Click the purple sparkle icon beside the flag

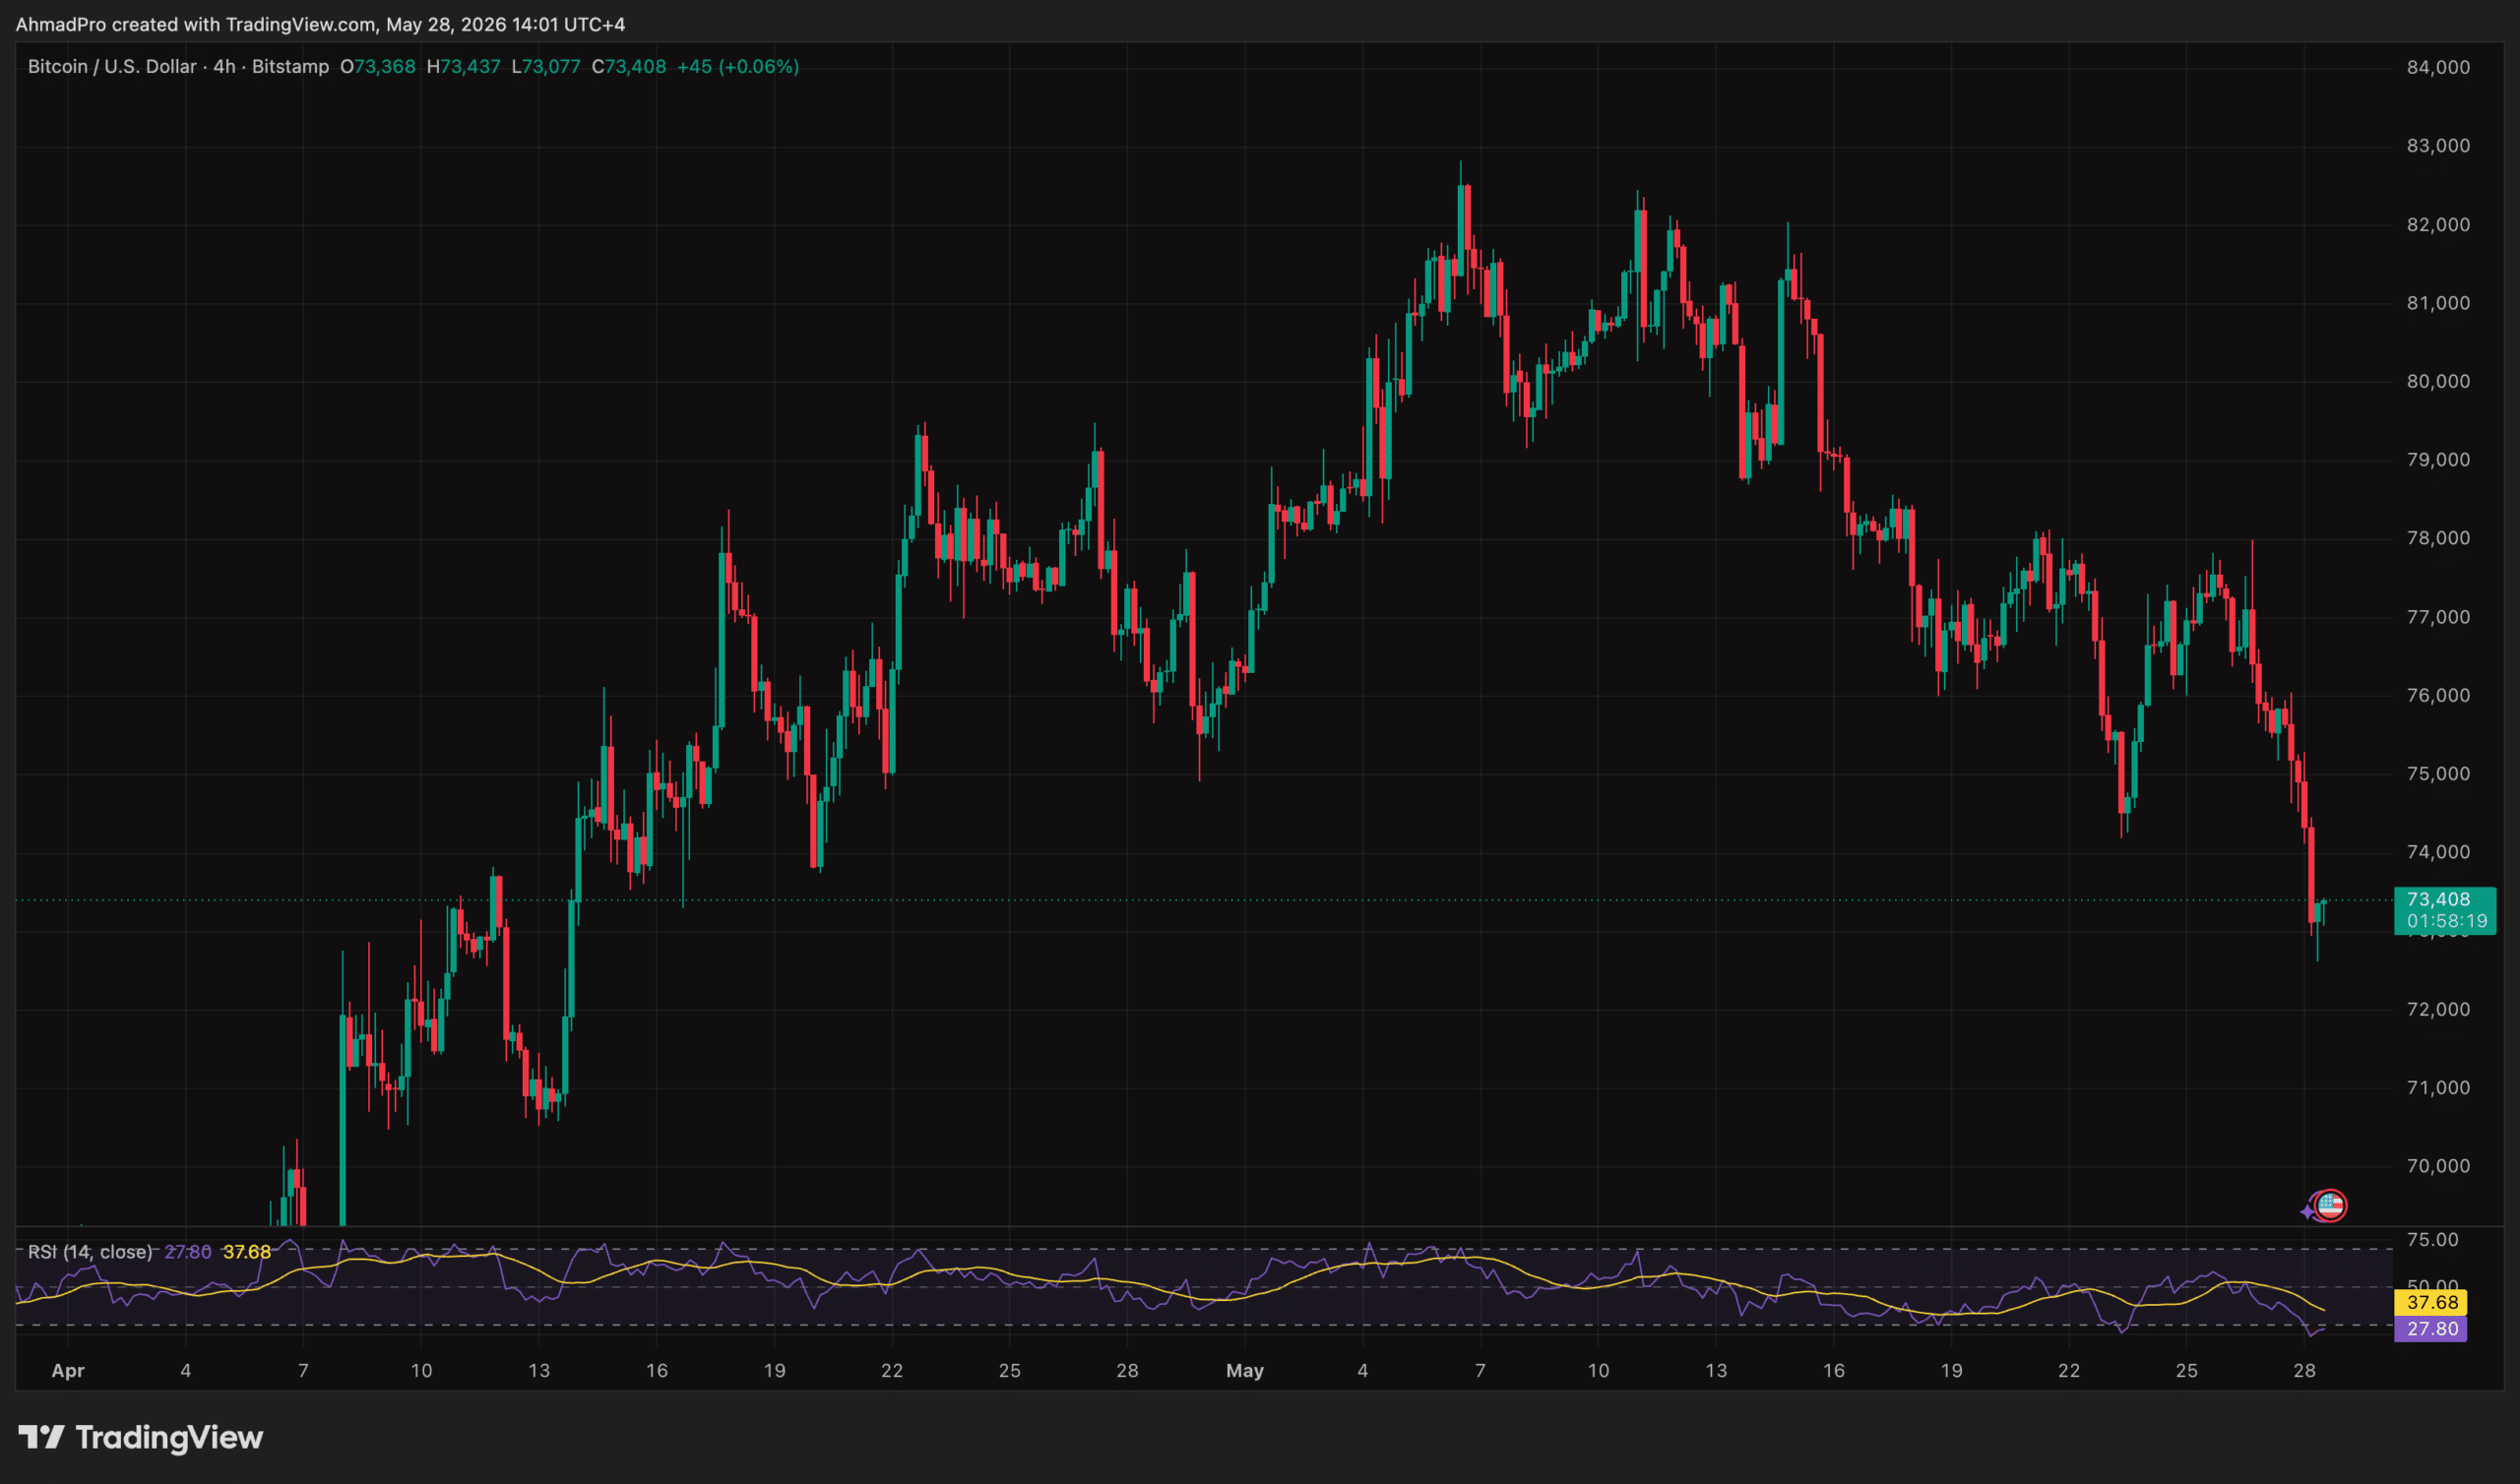click(2307, 1211)
